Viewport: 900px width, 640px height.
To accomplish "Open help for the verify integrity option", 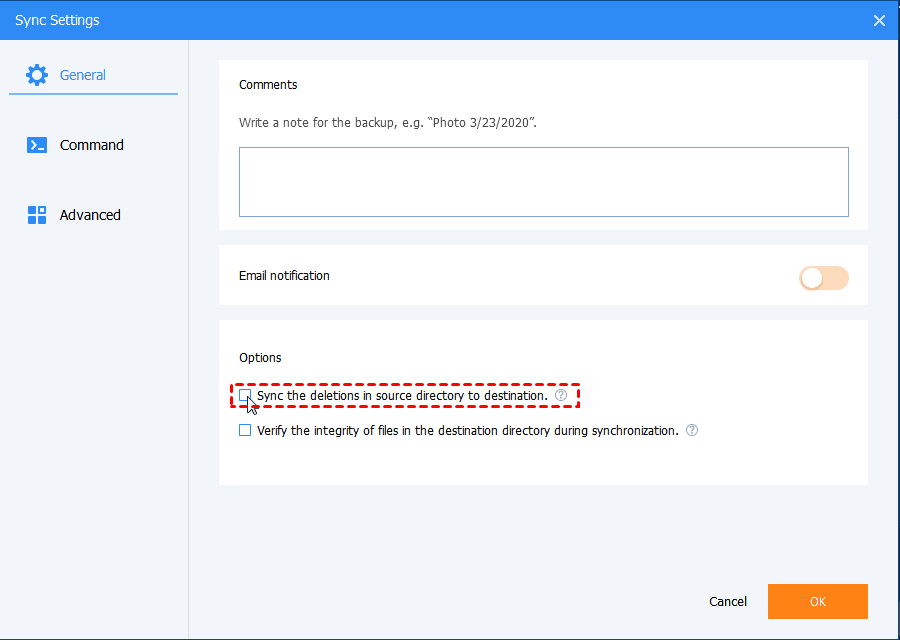I will pyautogui.click(x=691, y=430).
